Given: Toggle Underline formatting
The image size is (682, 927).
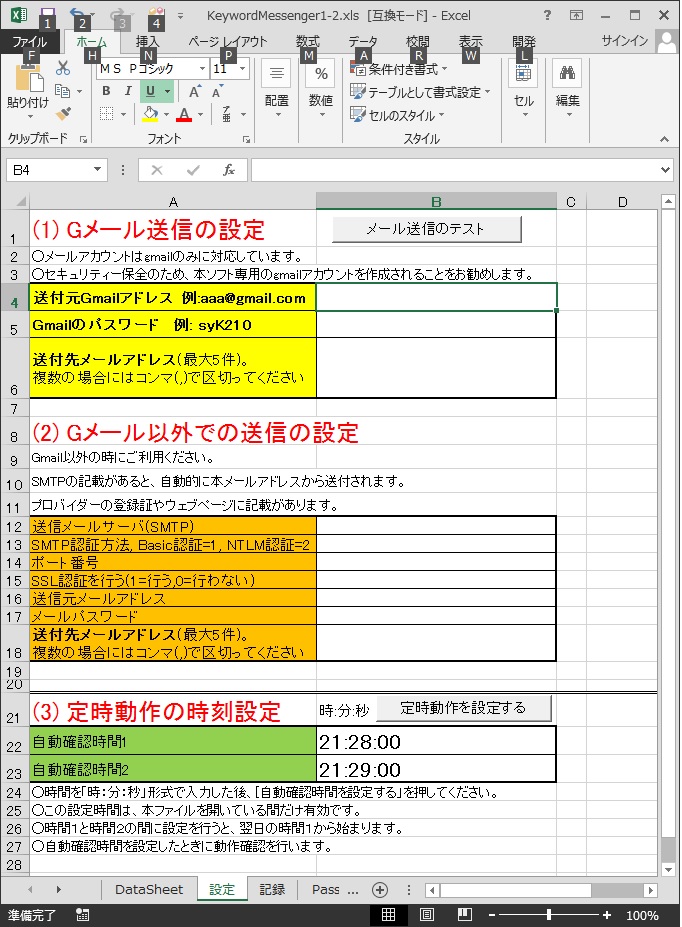Looking at the screenshot, I should [x=150, y=91].
